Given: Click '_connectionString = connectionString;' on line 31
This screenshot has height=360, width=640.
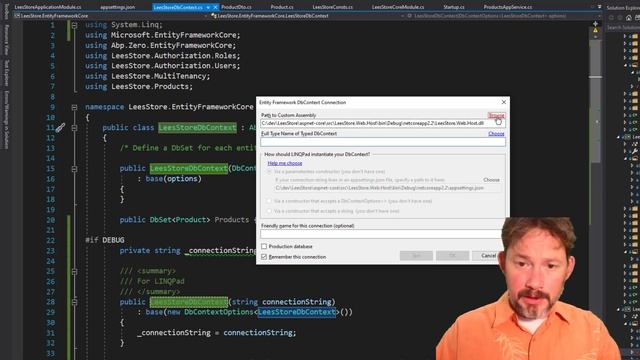Looking at the screenshot, I should click(x=217, y=333).
